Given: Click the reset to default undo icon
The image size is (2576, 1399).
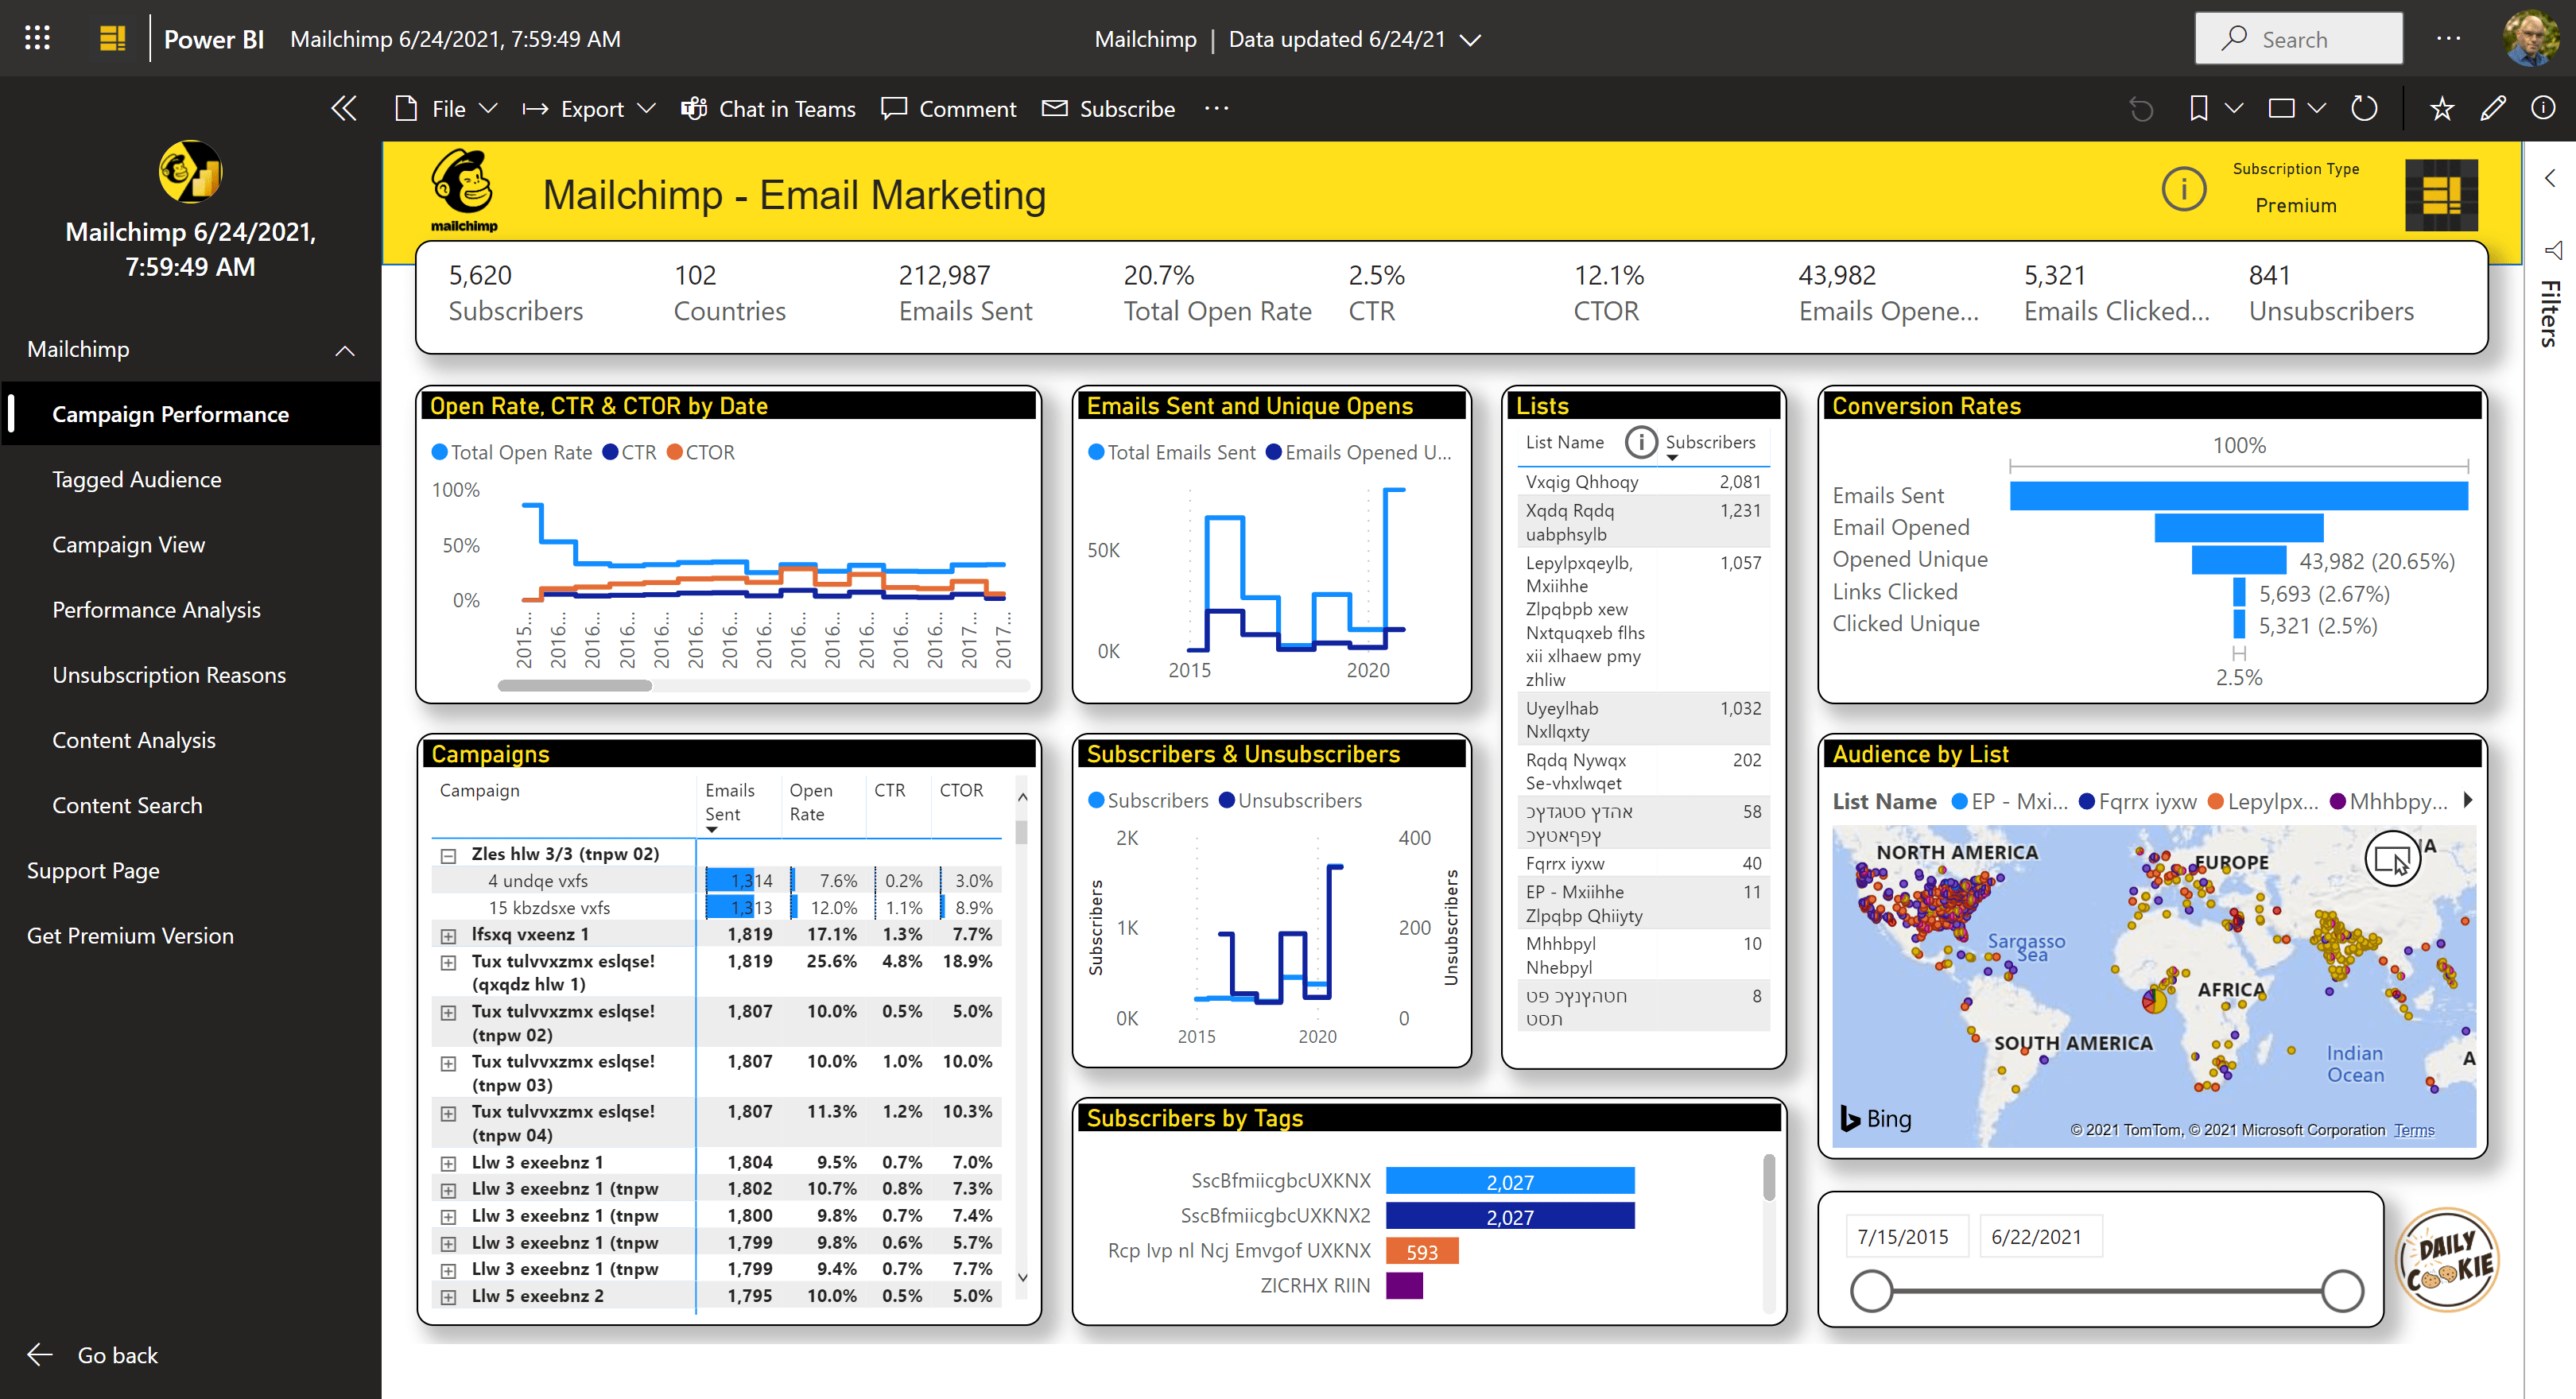Looking at the screenshot, I should (x=2140, y=108).
